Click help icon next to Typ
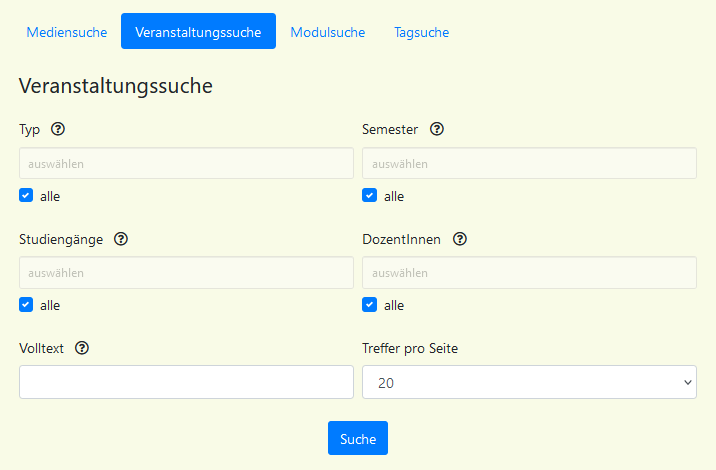716x470 pixels. pyautogui.click(x=58, y=129)
